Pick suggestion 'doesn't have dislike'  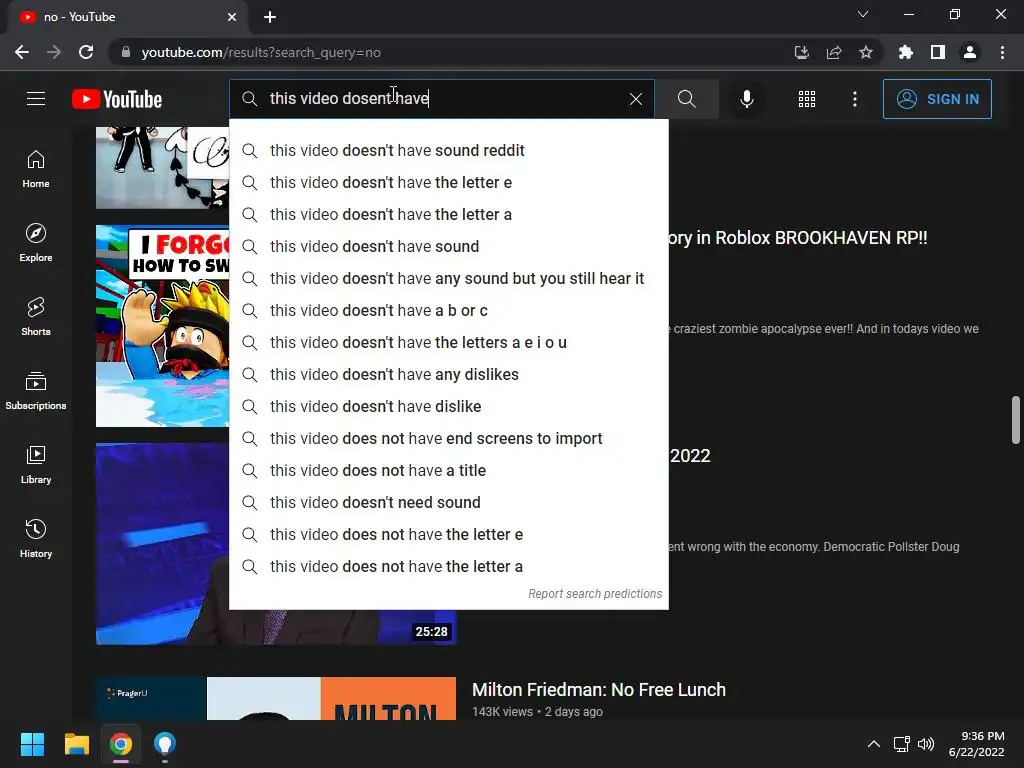coord(449,406)
